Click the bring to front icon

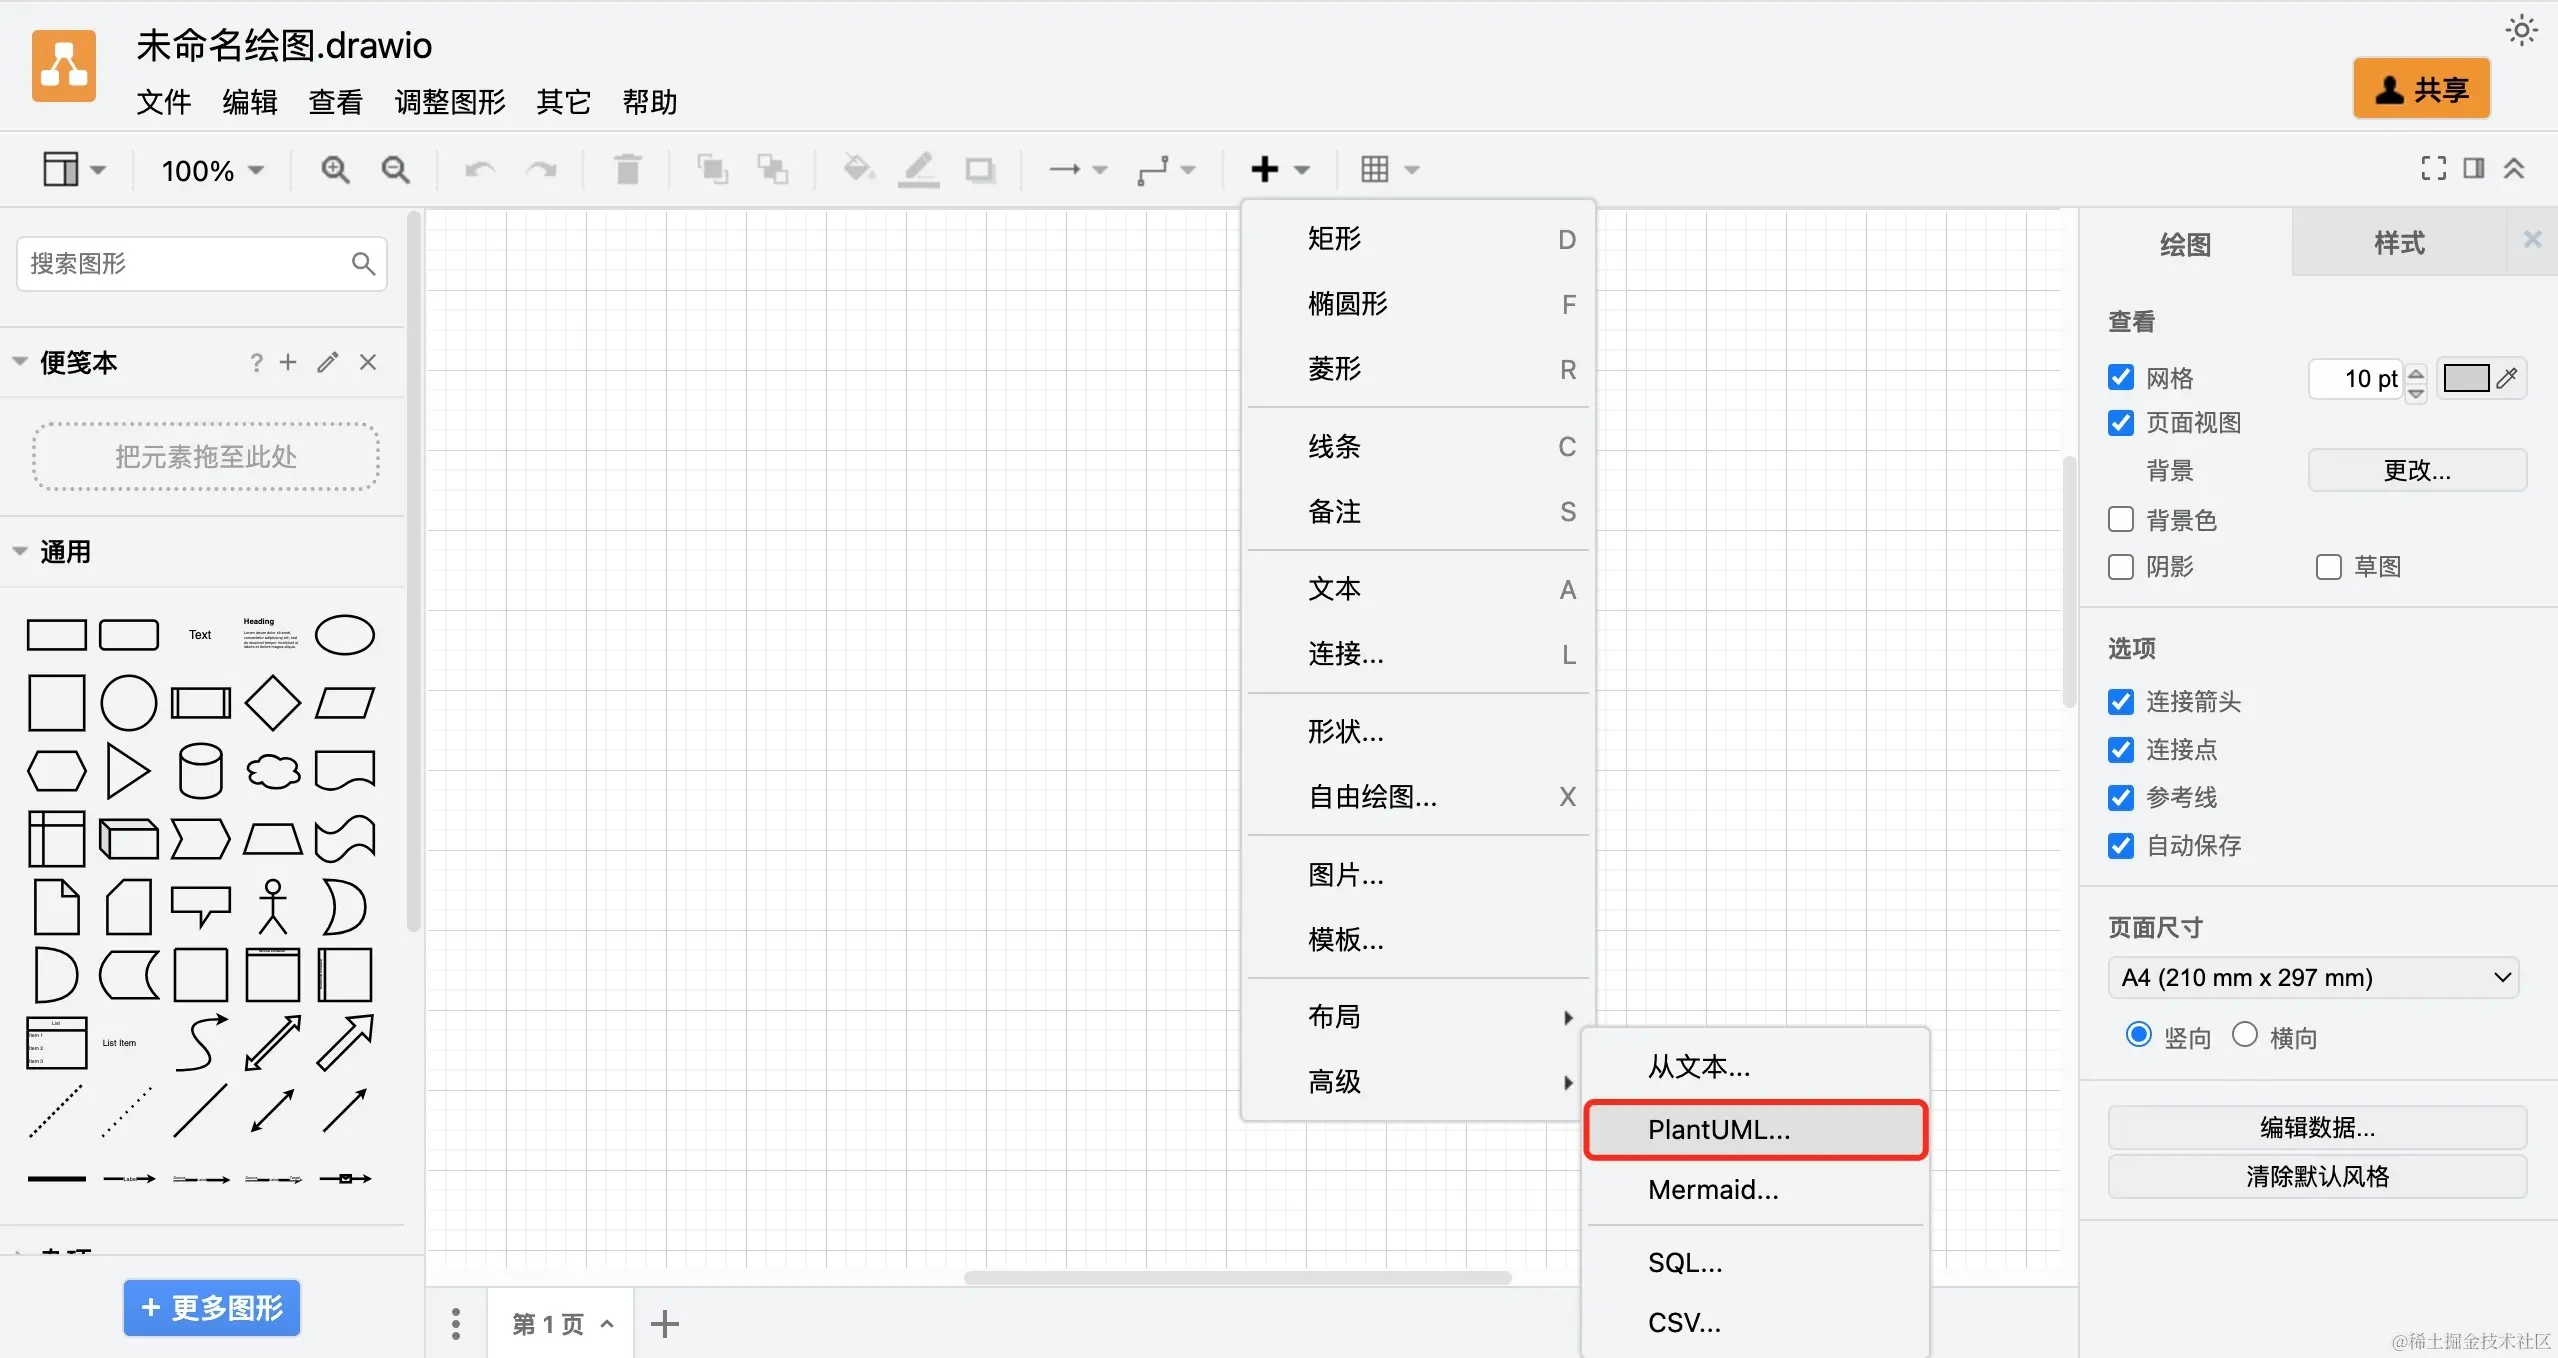click(x=712, y=170)
